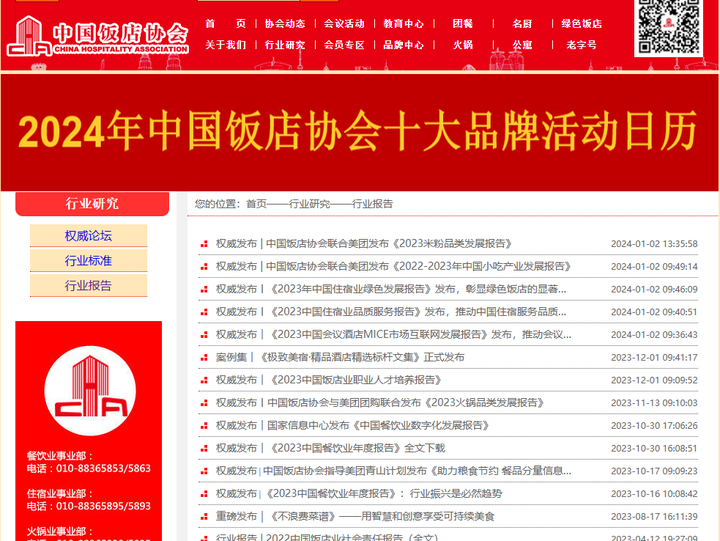
Task: Open the 老字号 menu item
Action: pos(581,45)
